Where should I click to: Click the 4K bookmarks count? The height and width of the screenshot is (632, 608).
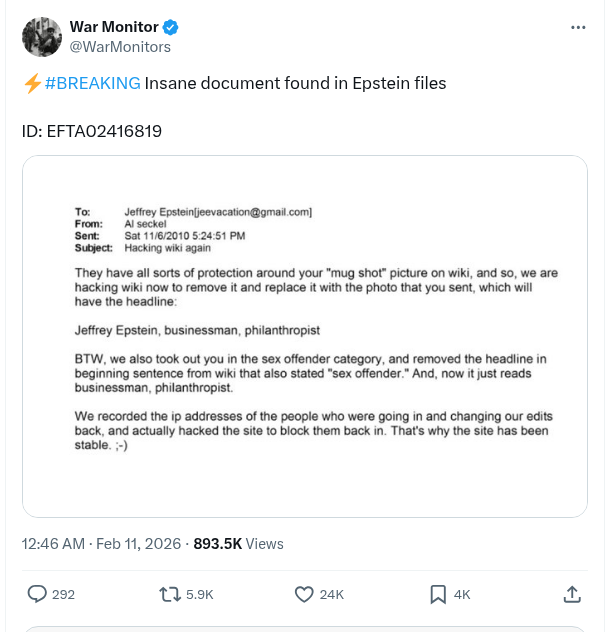(462, 594)
